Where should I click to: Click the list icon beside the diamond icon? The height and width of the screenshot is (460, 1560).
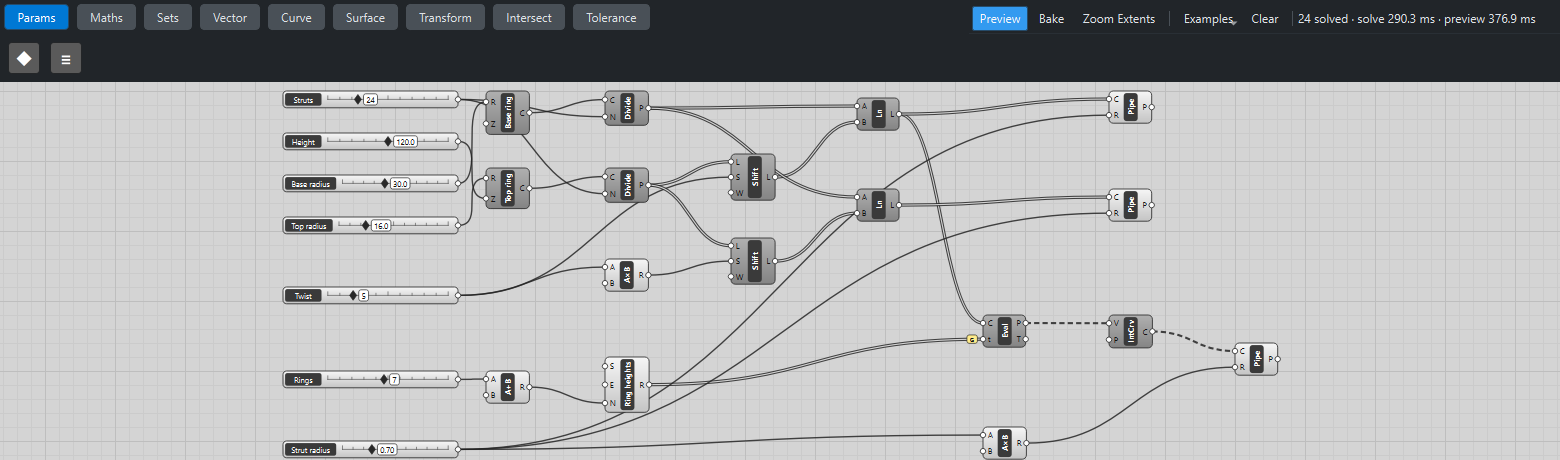pos(66,58)
